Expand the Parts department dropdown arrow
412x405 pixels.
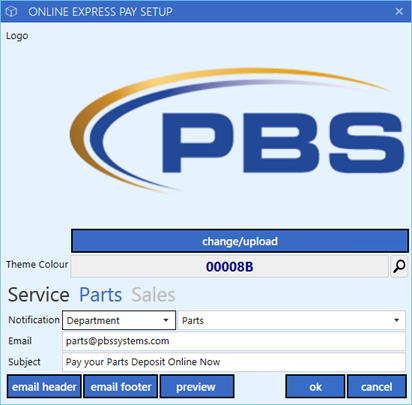coord(396,320)
